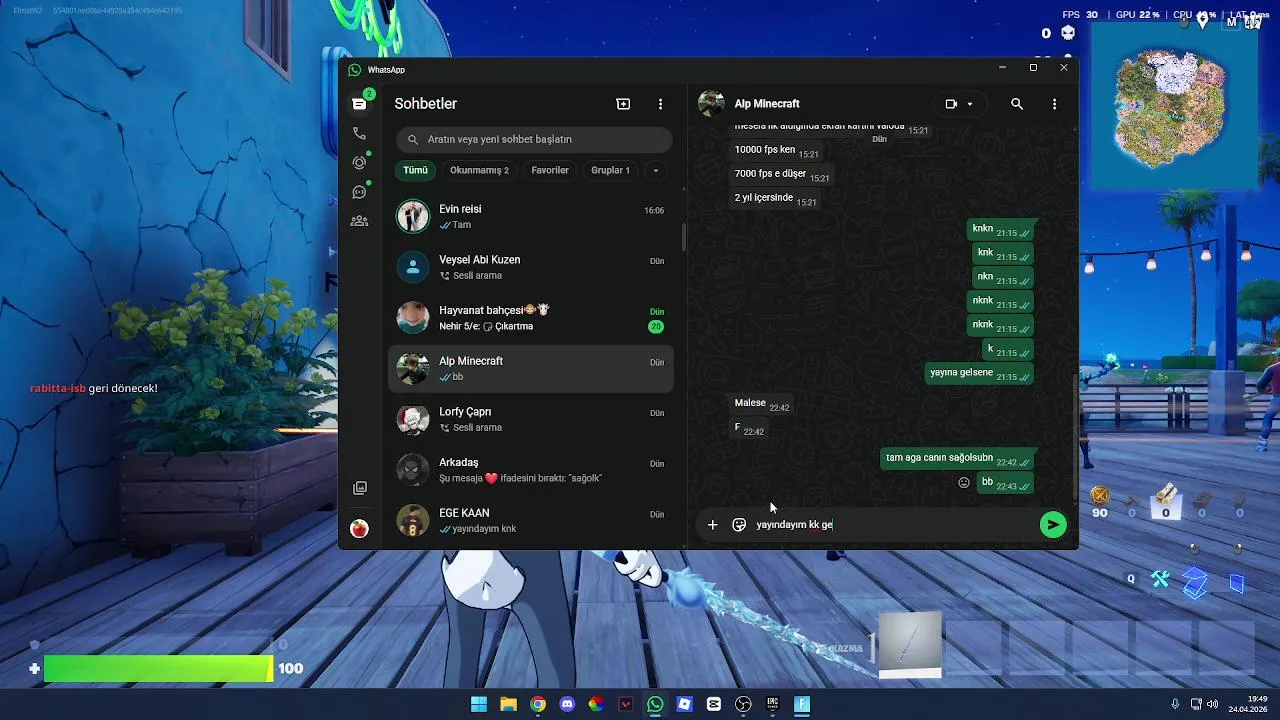Screen dimensions: 1280x720
Task: Open the Alp Minecraft chat options menu
Action: tap(1054, 104)
